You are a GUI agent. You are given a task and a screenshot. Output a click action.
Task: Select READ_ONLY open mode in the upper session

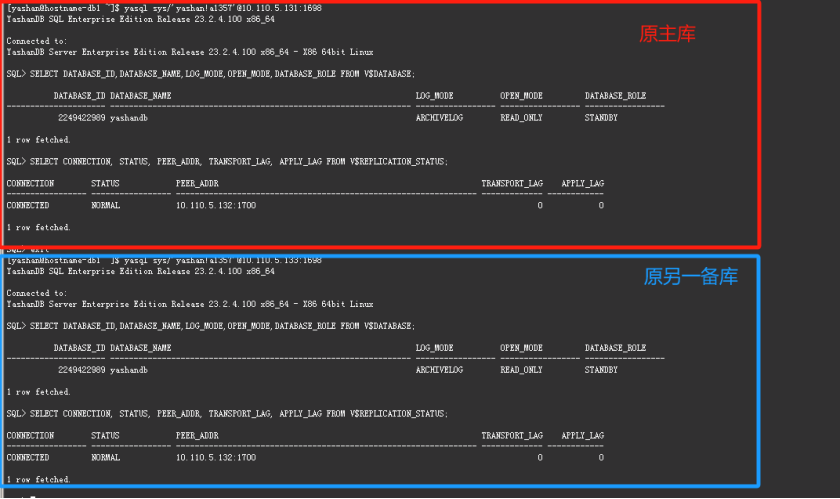[x=521, y=118]
